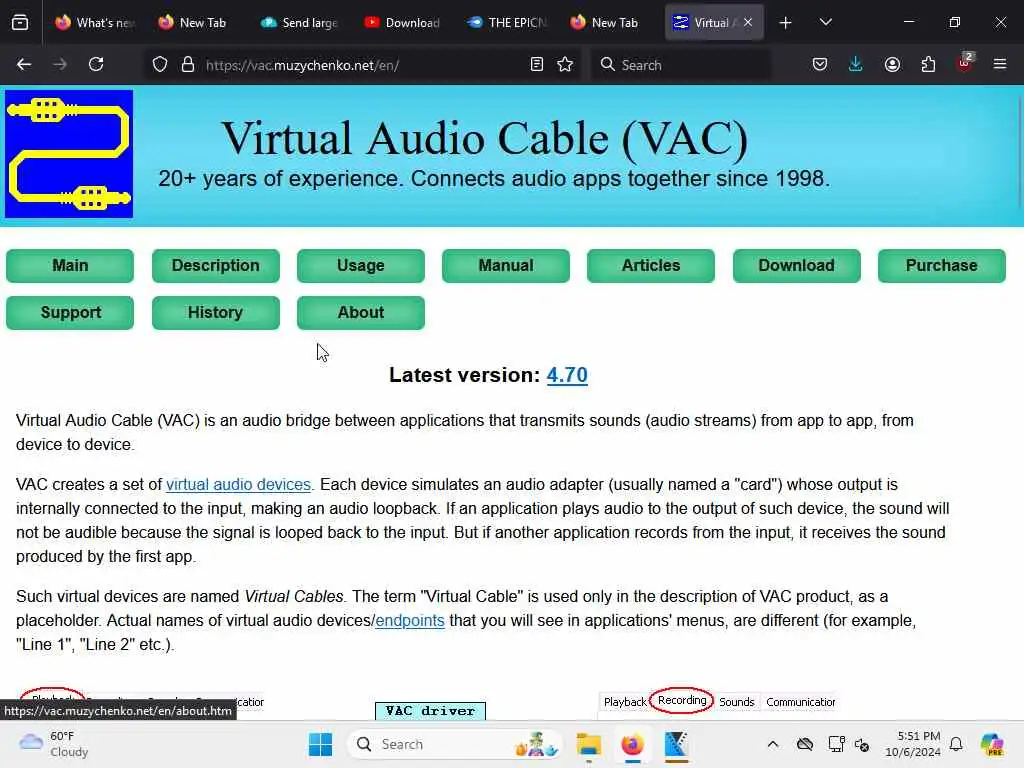
Task: Close the Virtual Audio Cable tab
Action: 748,23
